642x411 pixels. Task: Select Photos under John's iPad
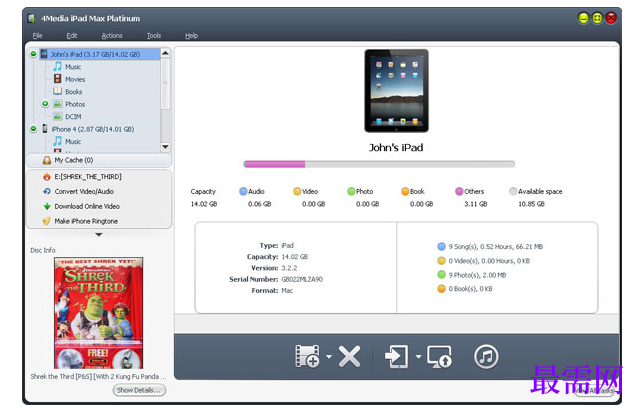coord(75,104)
